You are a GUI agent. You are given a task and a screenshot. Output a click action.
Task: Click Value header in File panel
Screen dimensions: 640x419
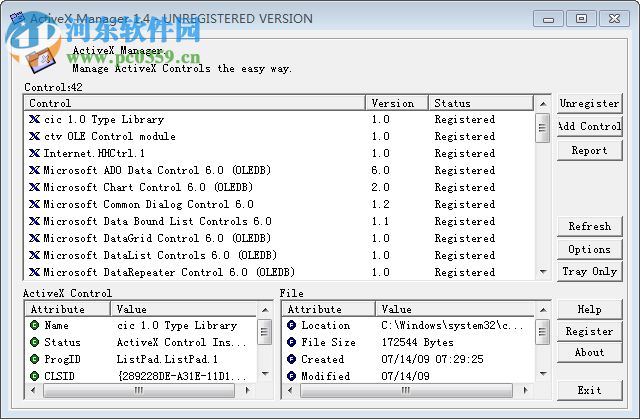point(455,309)
